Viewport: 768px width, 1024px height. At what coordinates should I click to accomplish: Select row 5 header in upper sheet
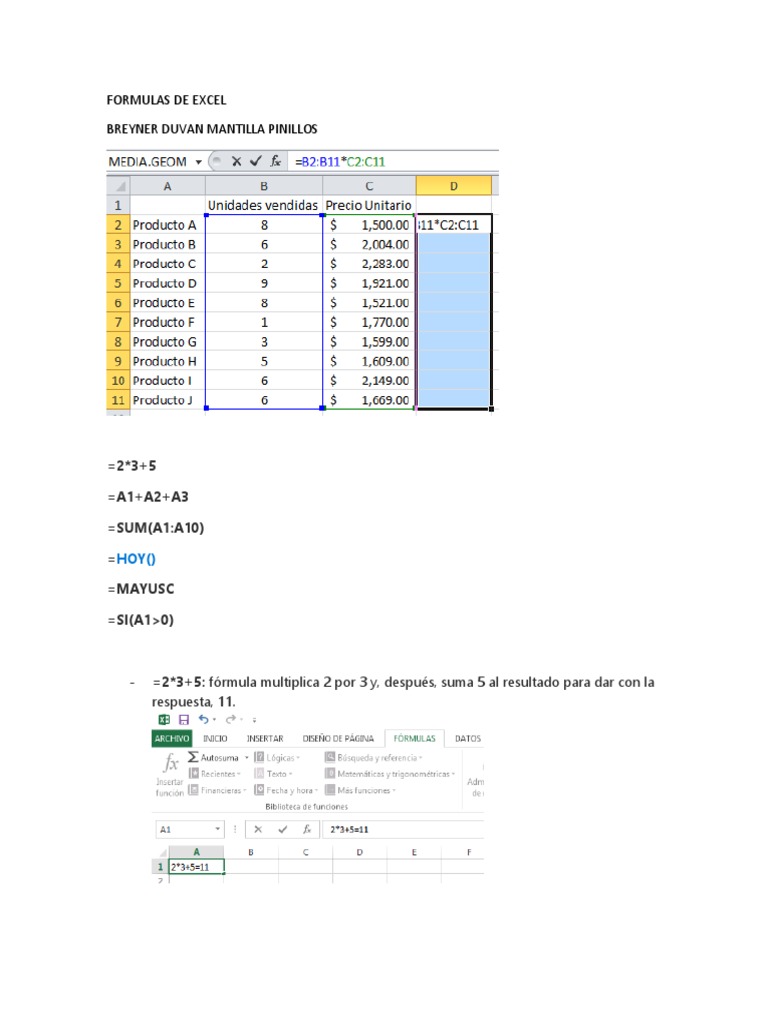click(x=118, y=283)
